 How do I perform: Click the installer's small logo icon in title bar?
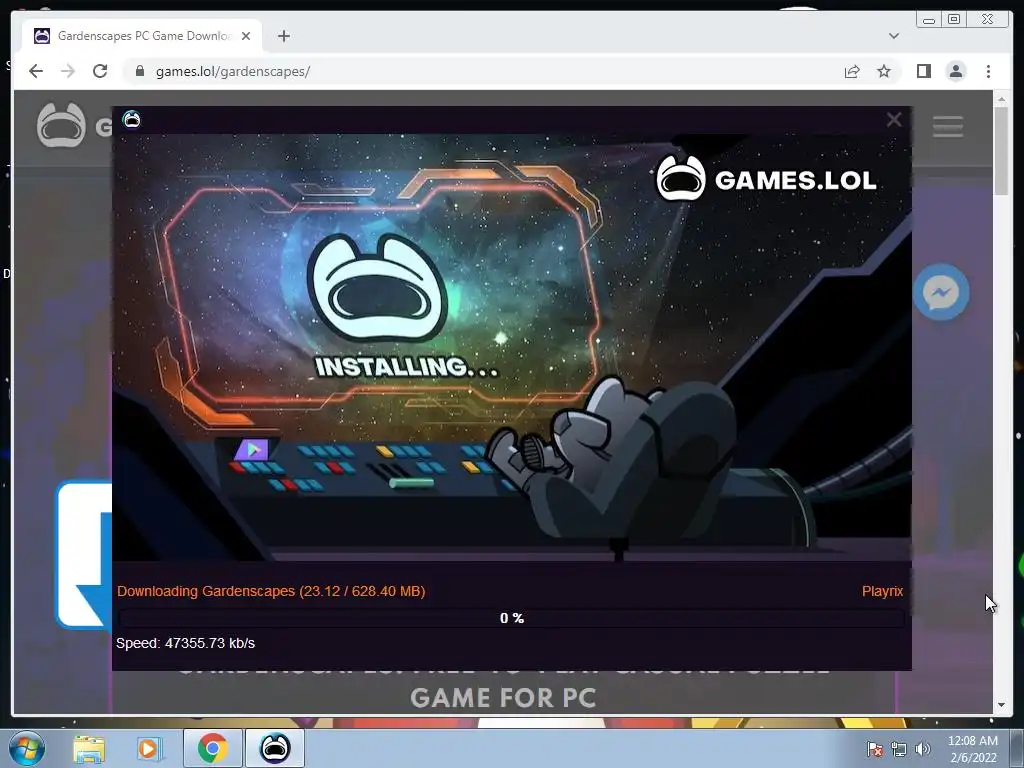[x=132, y=120]
